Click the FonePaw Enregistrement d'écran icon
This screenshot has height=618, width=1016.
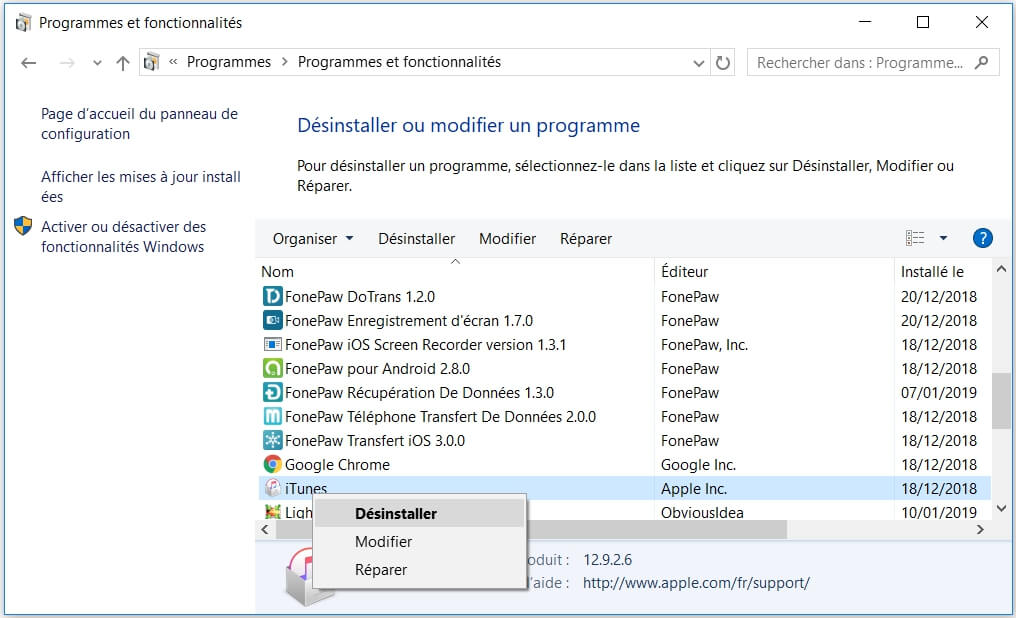(x=273, y=321)
